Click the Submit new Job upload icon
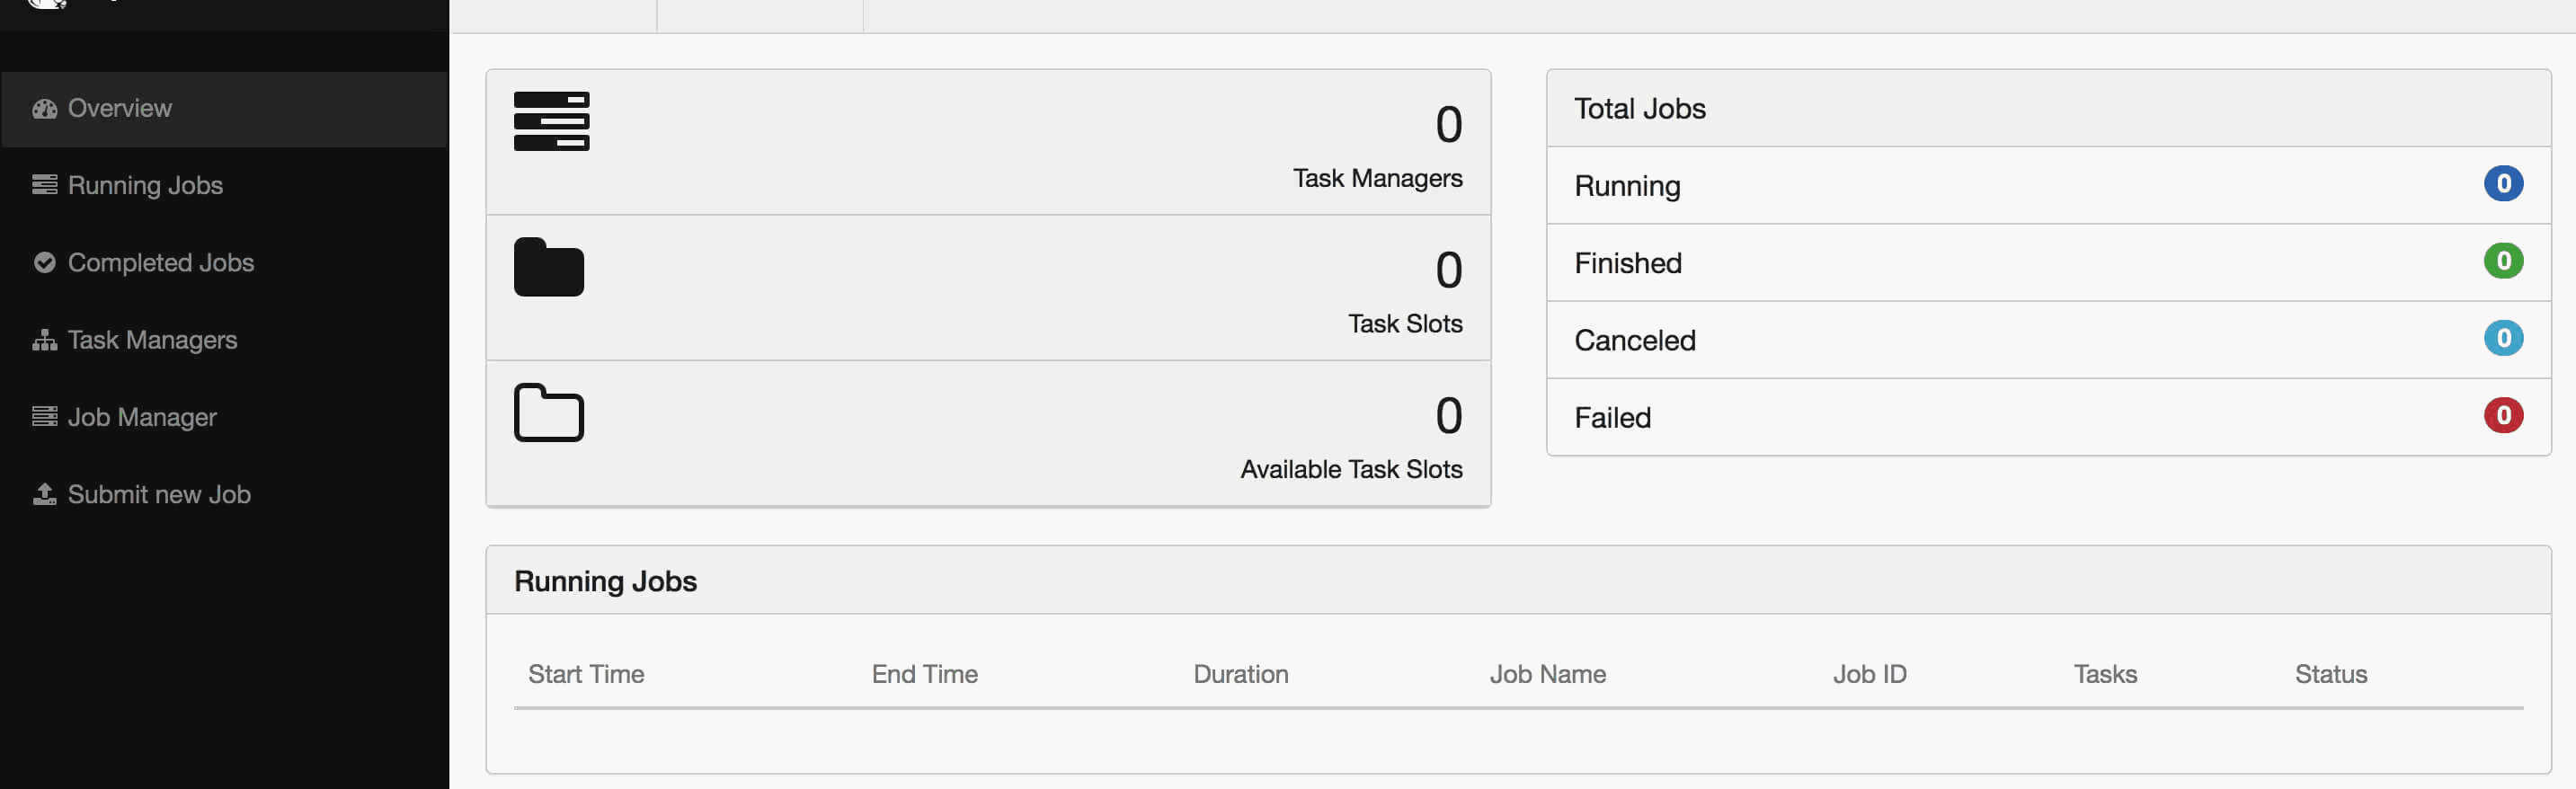2576x789 pixels. (44, 494)
